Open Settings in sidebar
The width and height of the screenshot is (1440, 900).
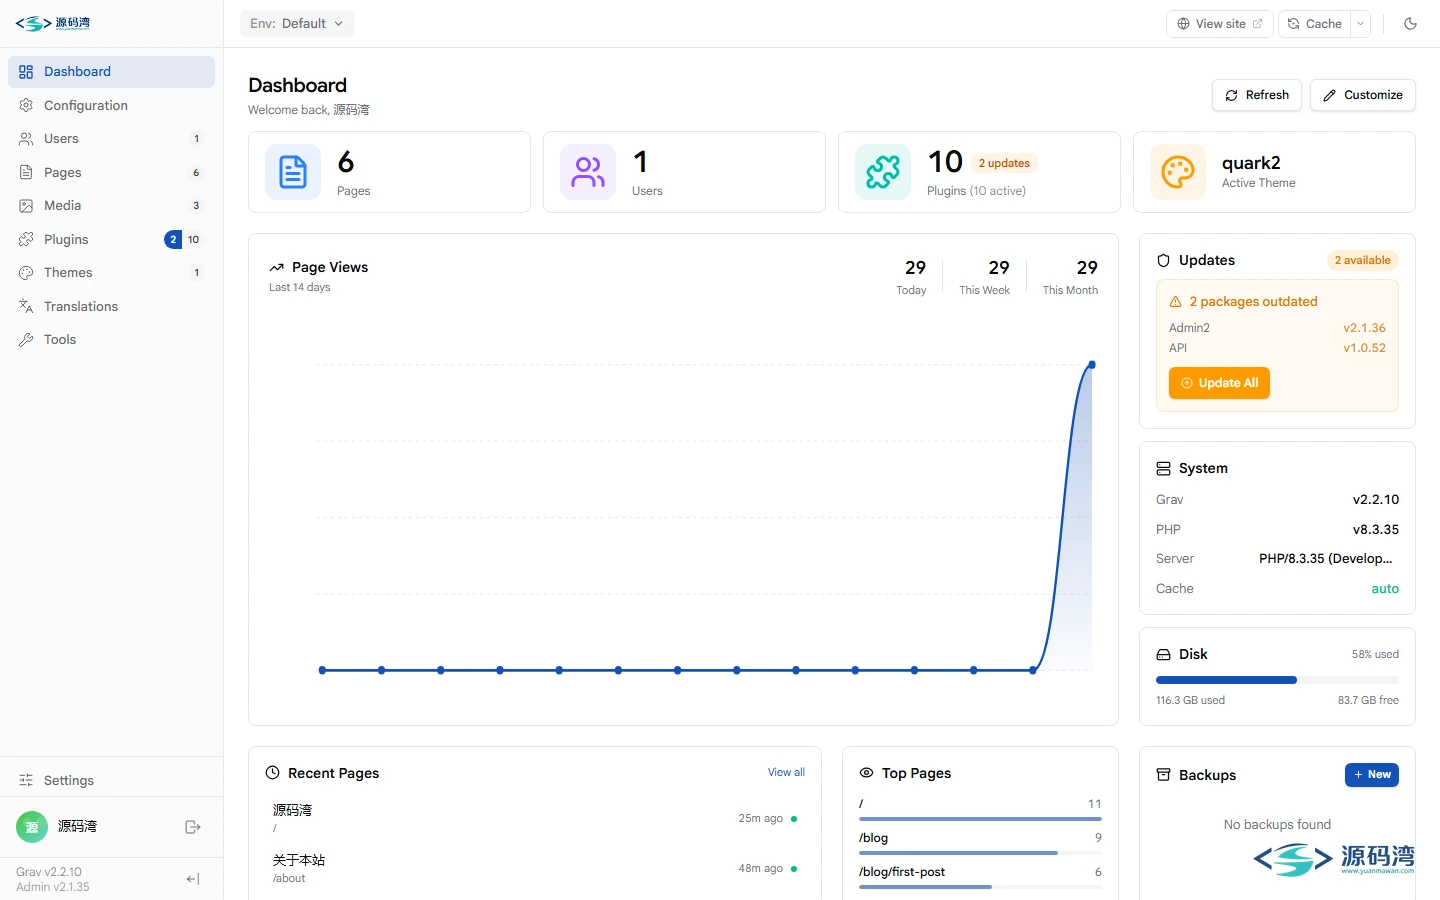click(x=111, y=780)
